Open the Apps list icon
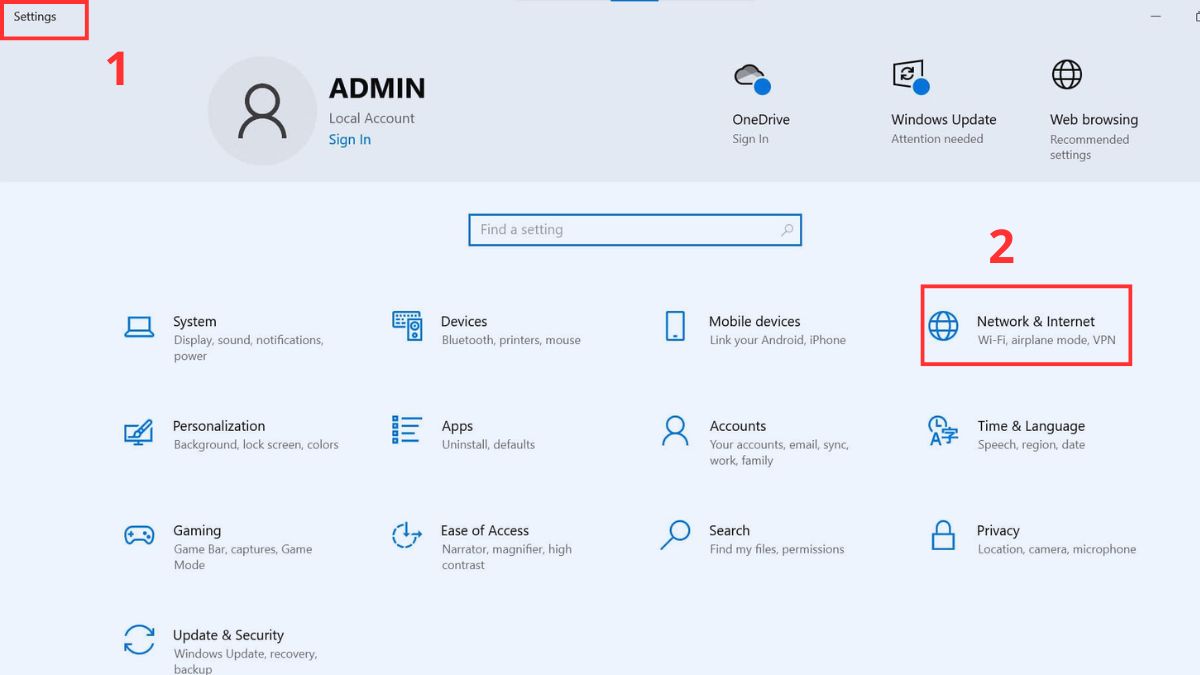Viewport: 1200px width, 675px height. click(x=407, y=430)
